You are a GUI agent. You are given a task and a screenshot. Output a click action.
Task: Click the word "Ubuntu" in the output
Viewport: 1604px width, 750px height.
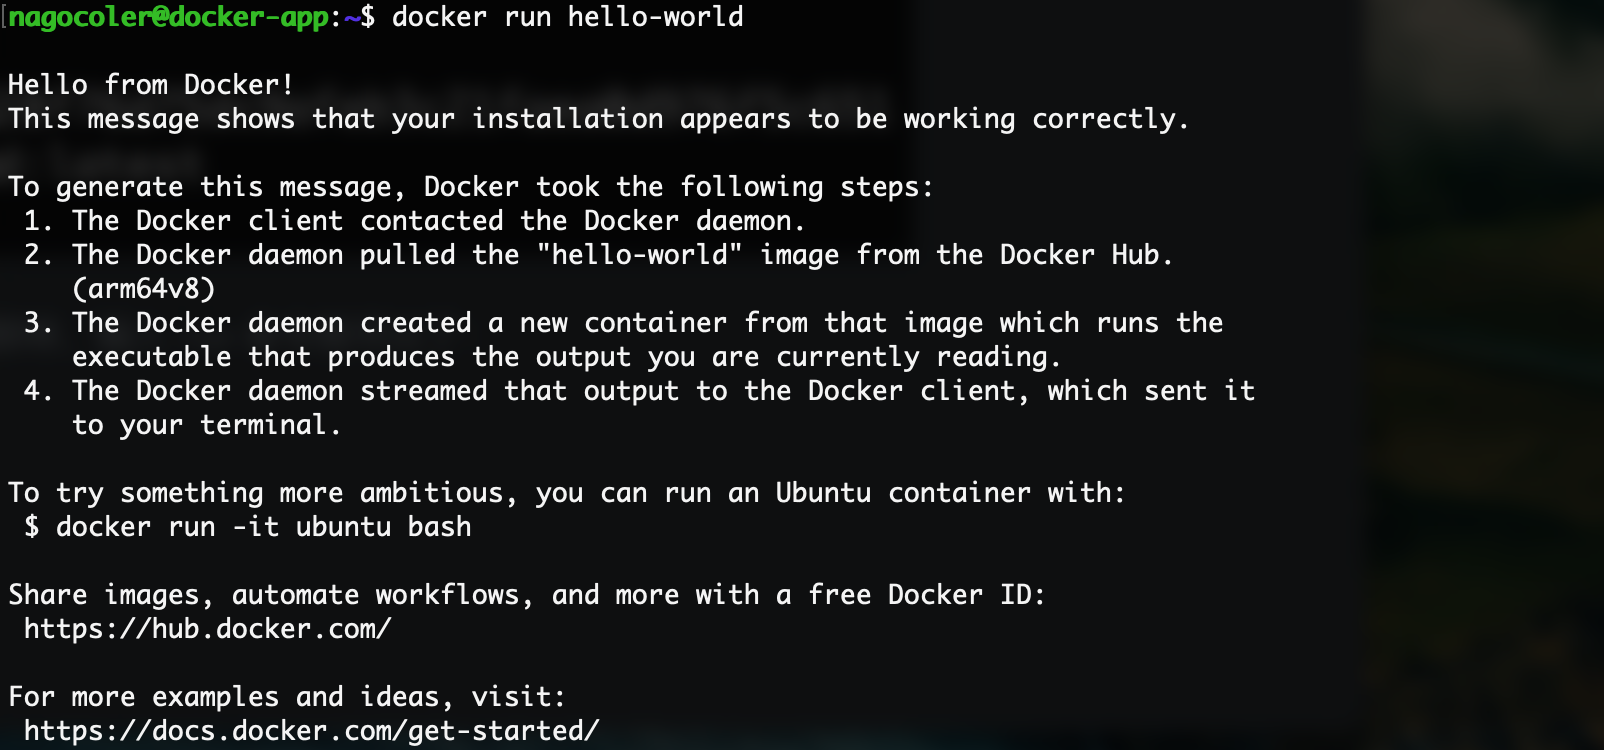pyautogui.click(x=823, y=493)
